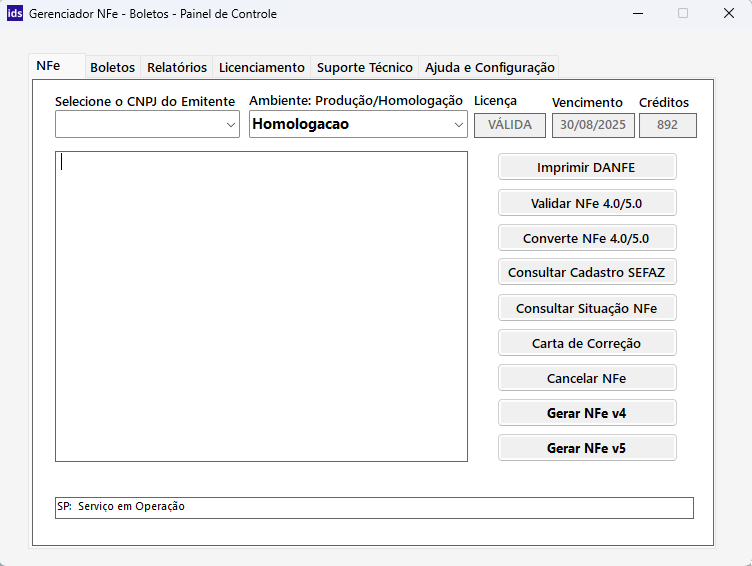Click the Imprimir DANFE button

(587, 167)
